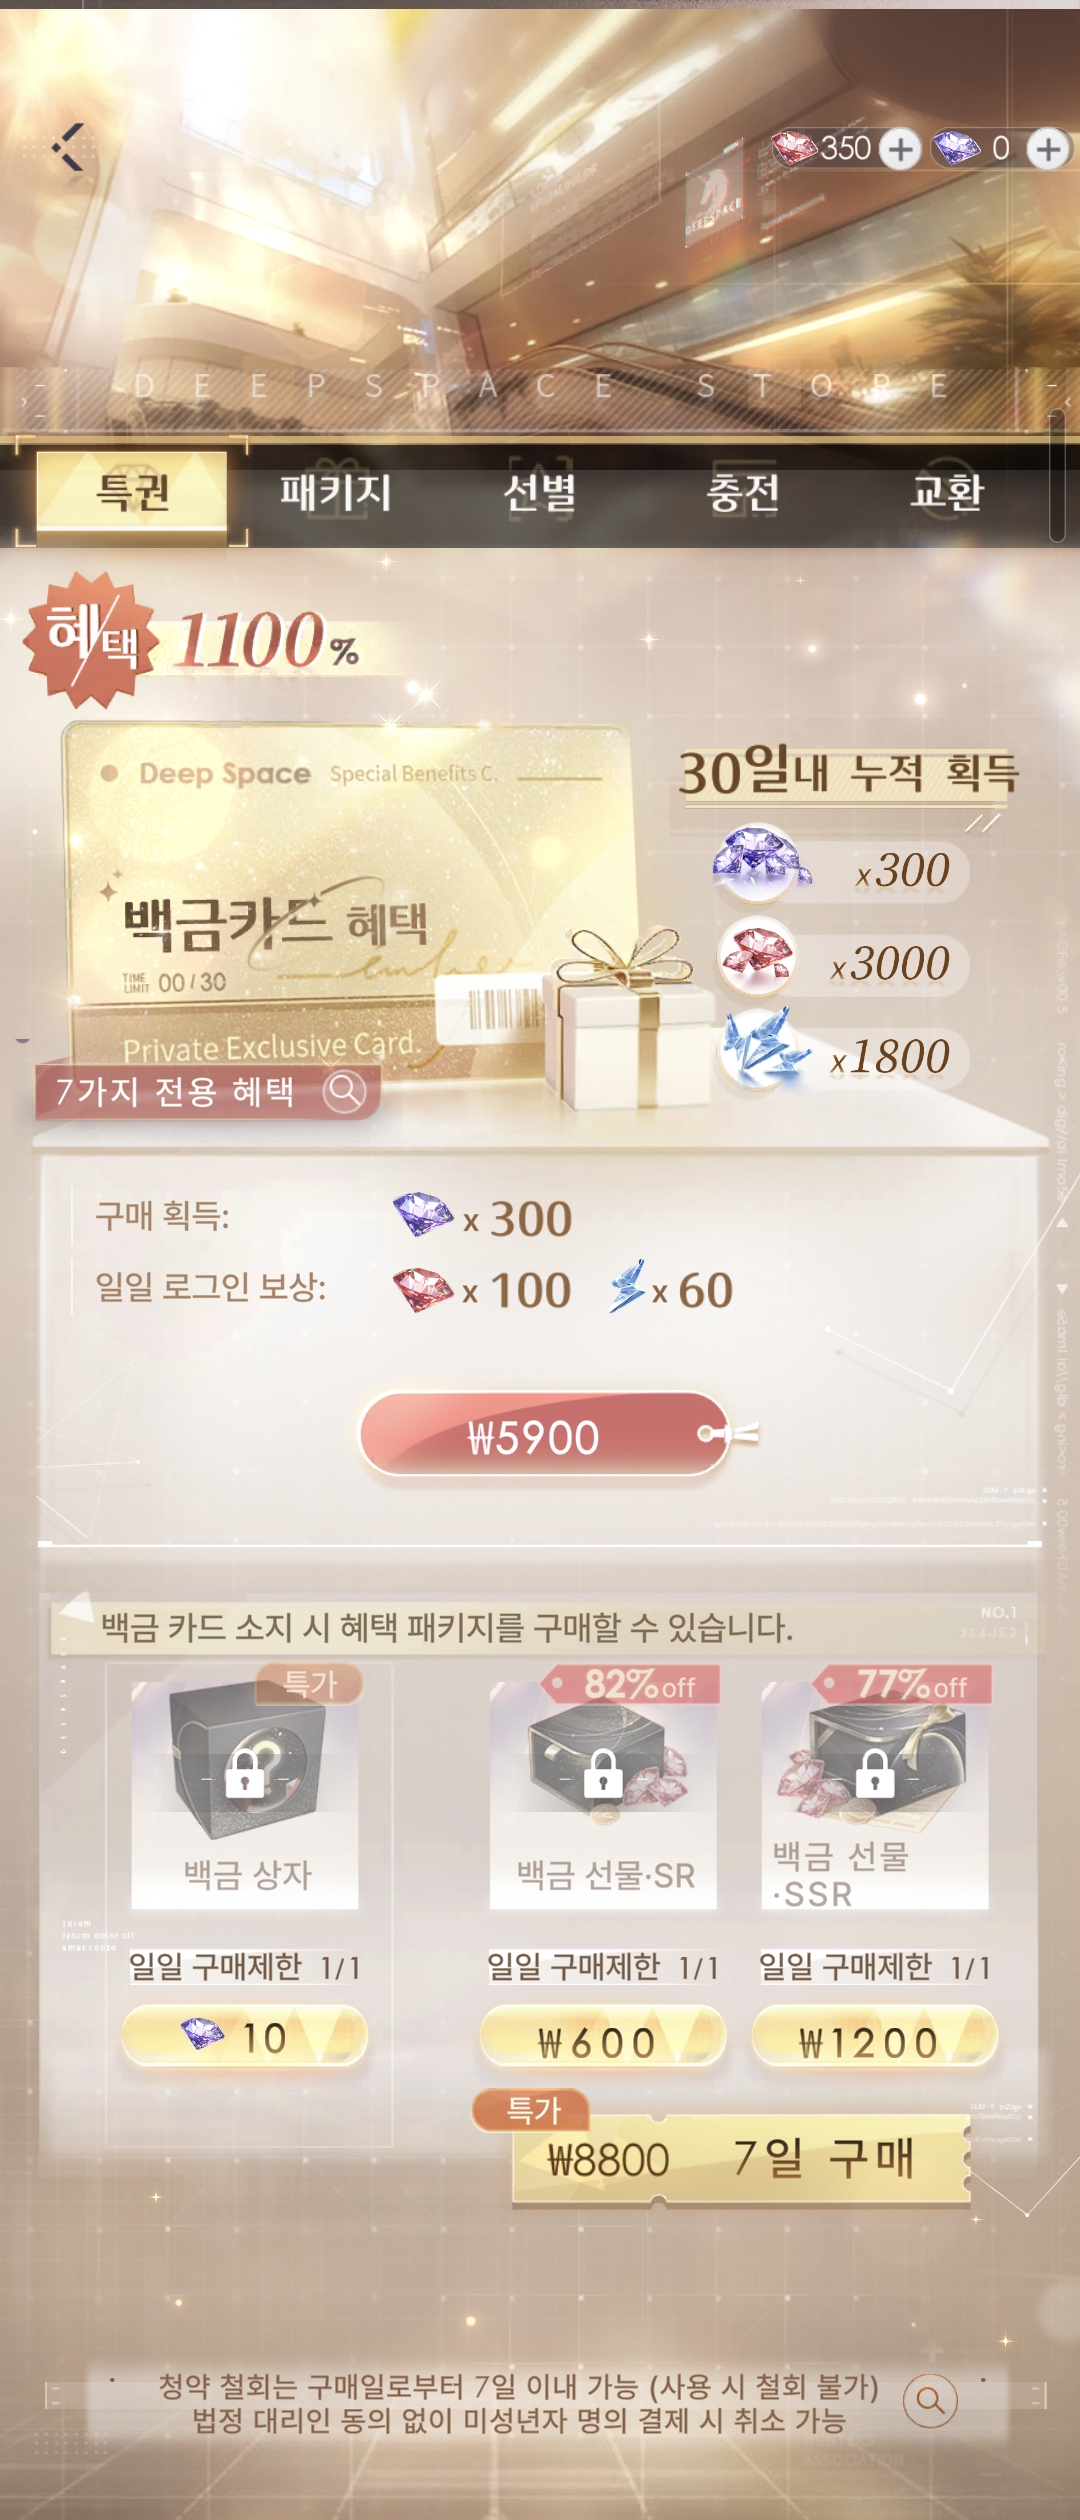The image size is (1080, 2520).
Task: Tap the locked 백금 선물·SR package
Action: click(x=603, y=1794)
